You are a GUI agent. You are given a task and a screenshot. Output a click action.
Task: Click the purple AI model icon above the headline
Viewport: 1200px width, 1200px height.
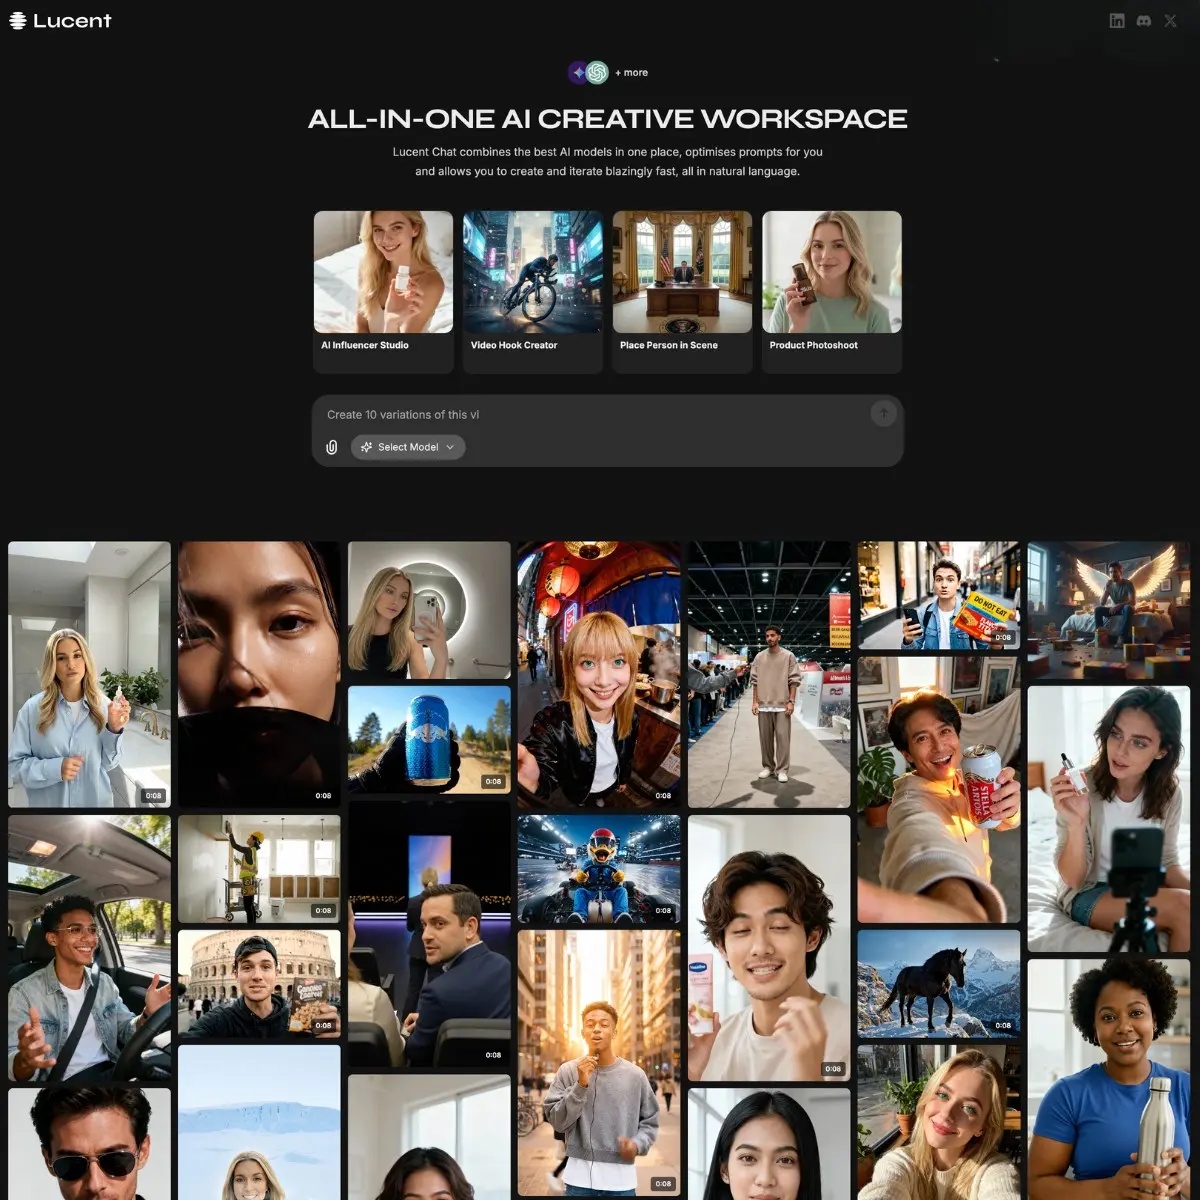click(577, 71)
